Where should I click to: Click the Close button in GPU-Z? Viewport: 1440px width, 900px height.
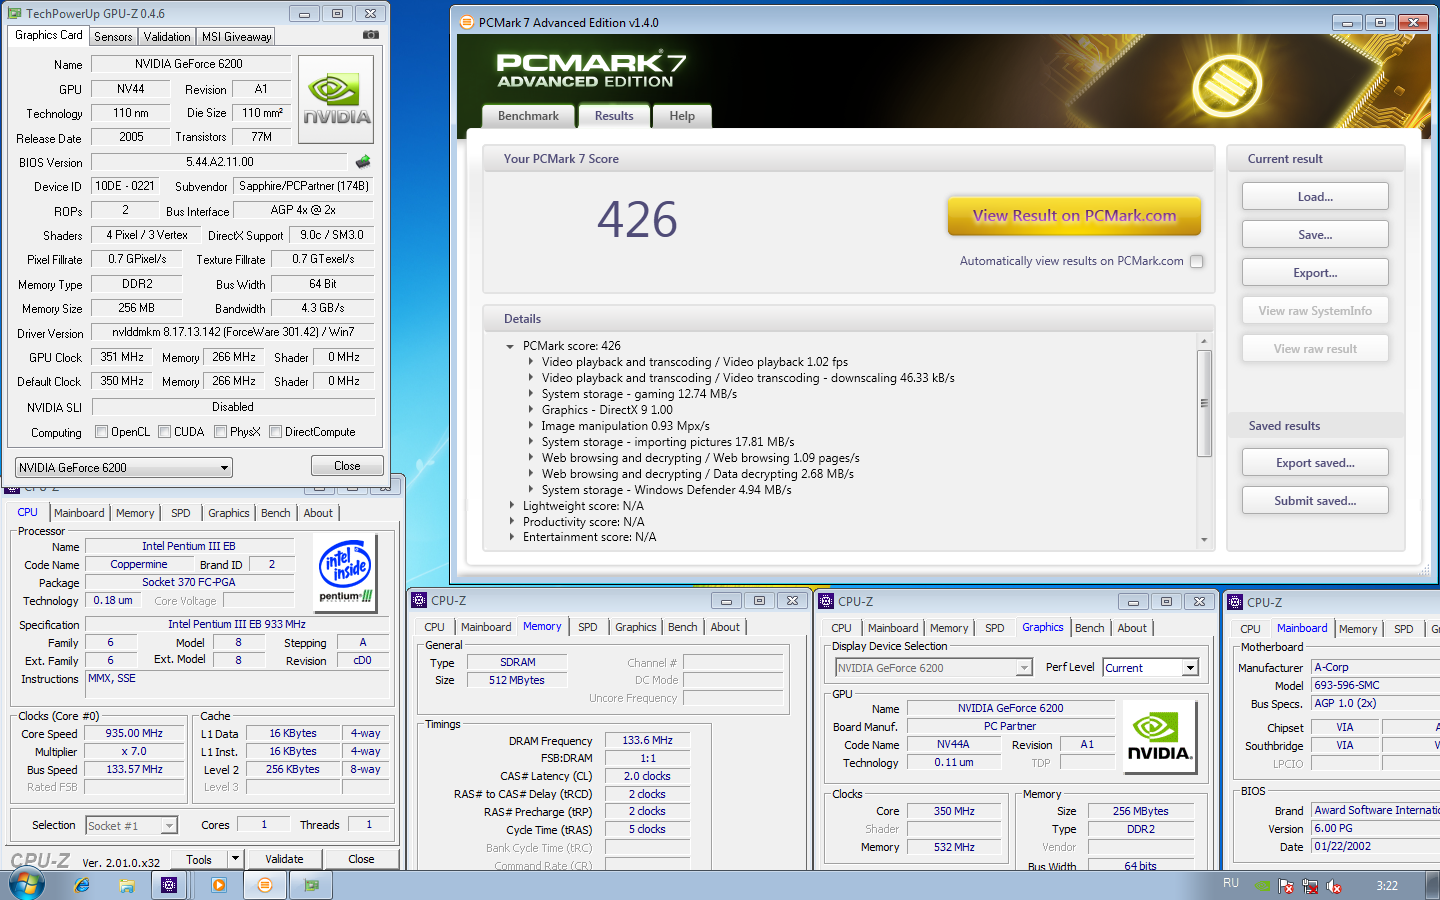tap(347, 465)
